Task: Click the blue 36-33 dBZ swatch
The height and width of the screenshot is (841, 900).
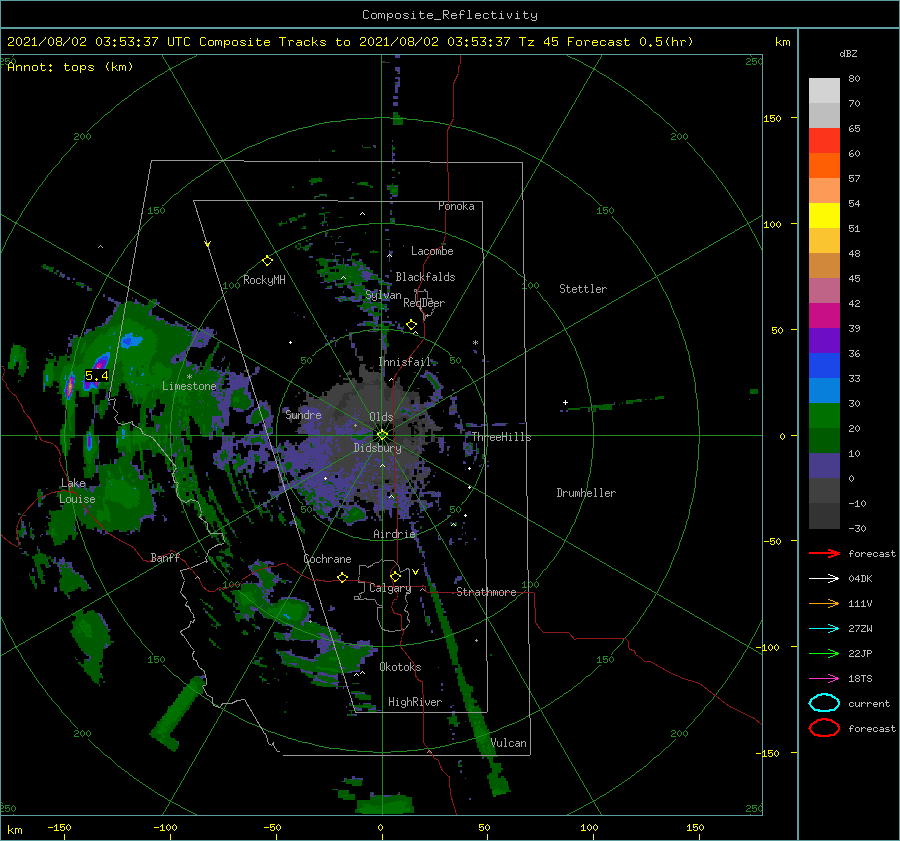Action: [x=824, y=366]
